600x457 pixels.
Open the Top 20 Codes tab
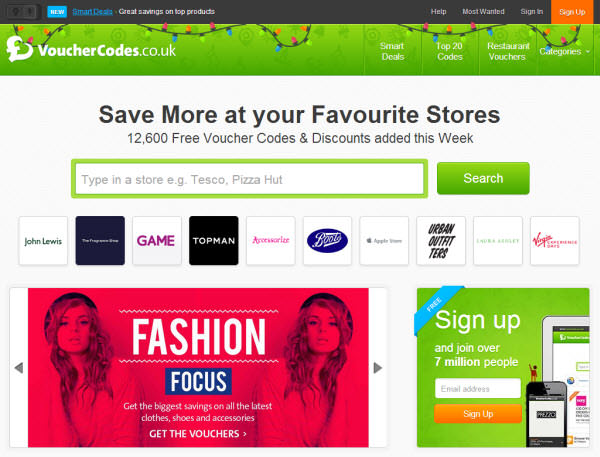click(450, 51)
